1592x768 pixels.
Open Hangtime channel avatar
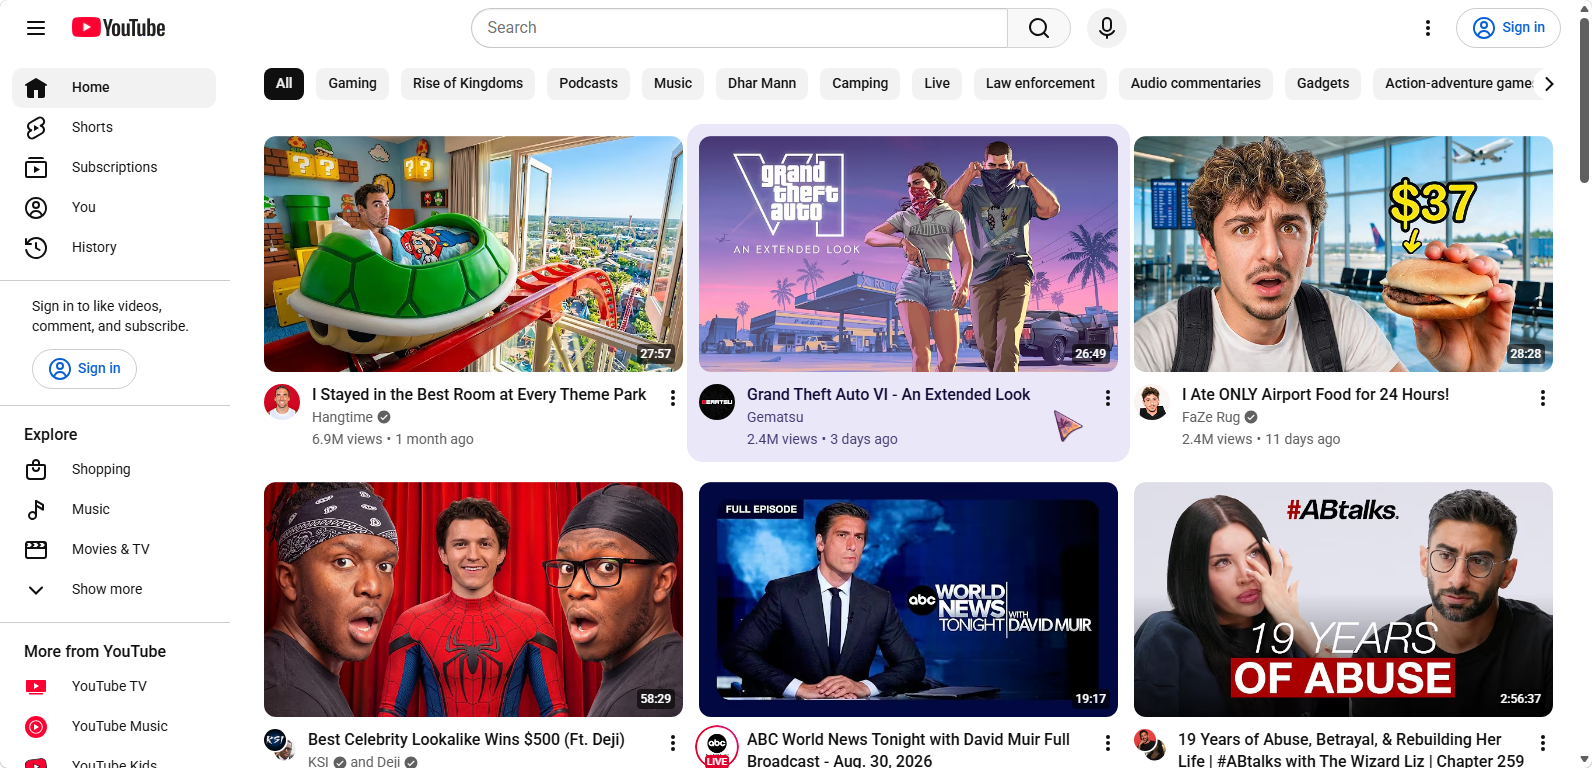282,402
